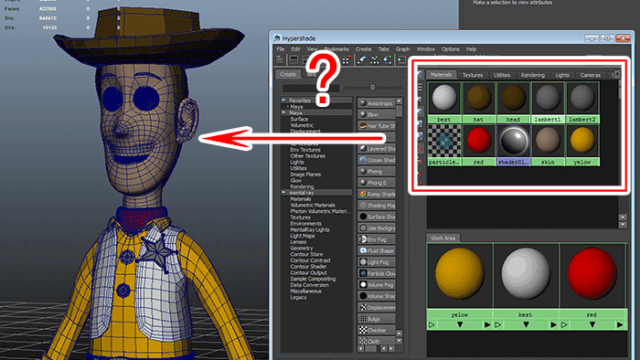This screenshot has height=360, width=640.
Task: Open the Edit menu in Hypershade
Action: click(296, 49)
